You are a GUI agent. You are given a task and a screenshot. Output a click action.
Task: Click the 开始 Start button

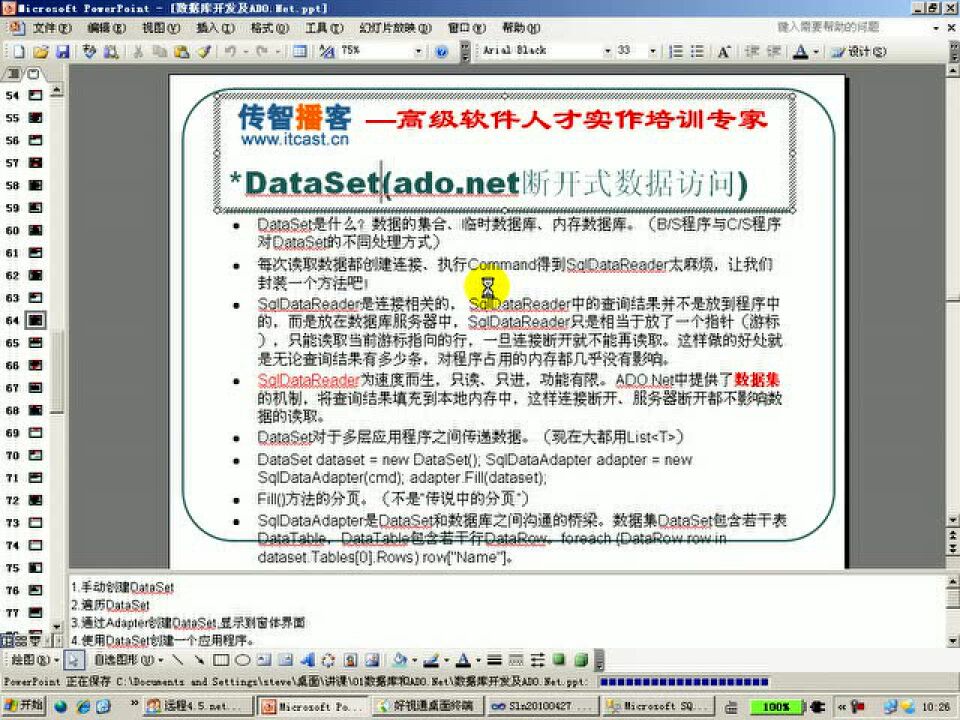pos(24,706)
